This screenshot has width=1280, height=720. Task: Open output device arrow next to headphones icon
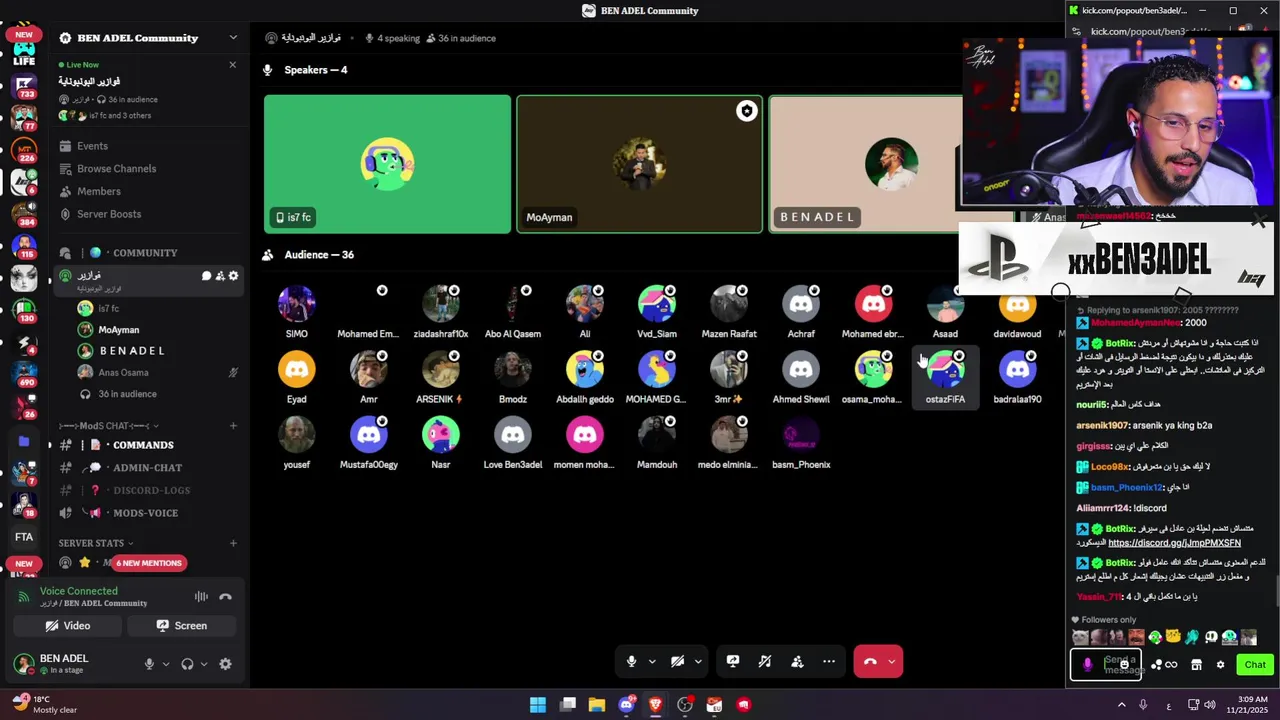click(x=204, y=664)
